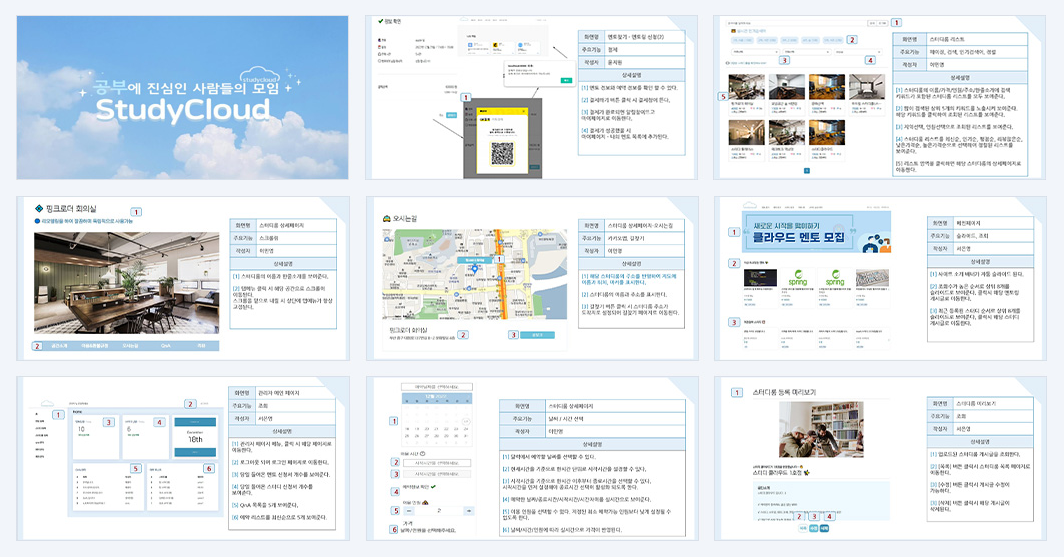Image resolution: width=1064 pixels, height=557 pixels.
Task: Click the first studyroom photo in the list
Action: (x=746, y=88)
